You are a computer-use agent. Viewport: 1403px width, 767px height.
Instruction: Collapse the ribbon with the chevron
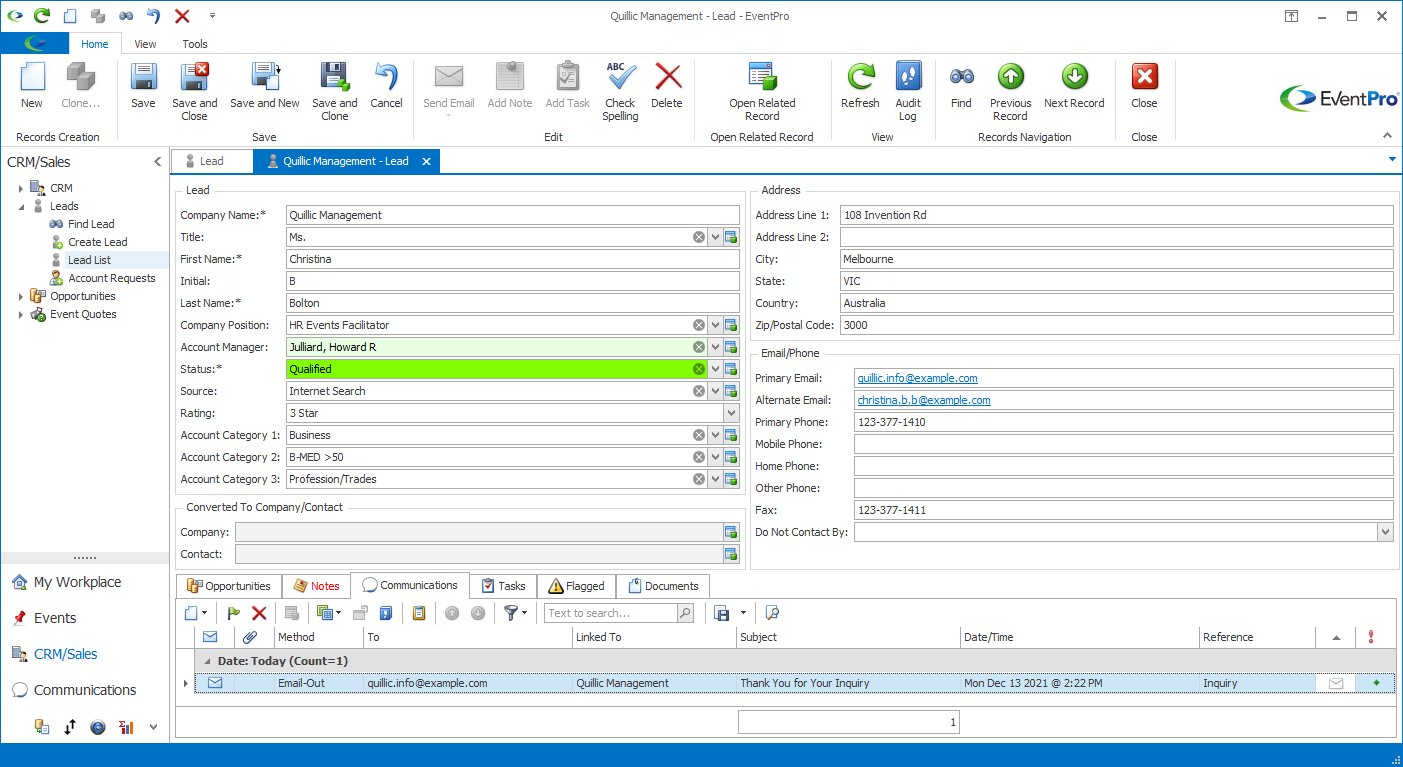pos(1387,135)
